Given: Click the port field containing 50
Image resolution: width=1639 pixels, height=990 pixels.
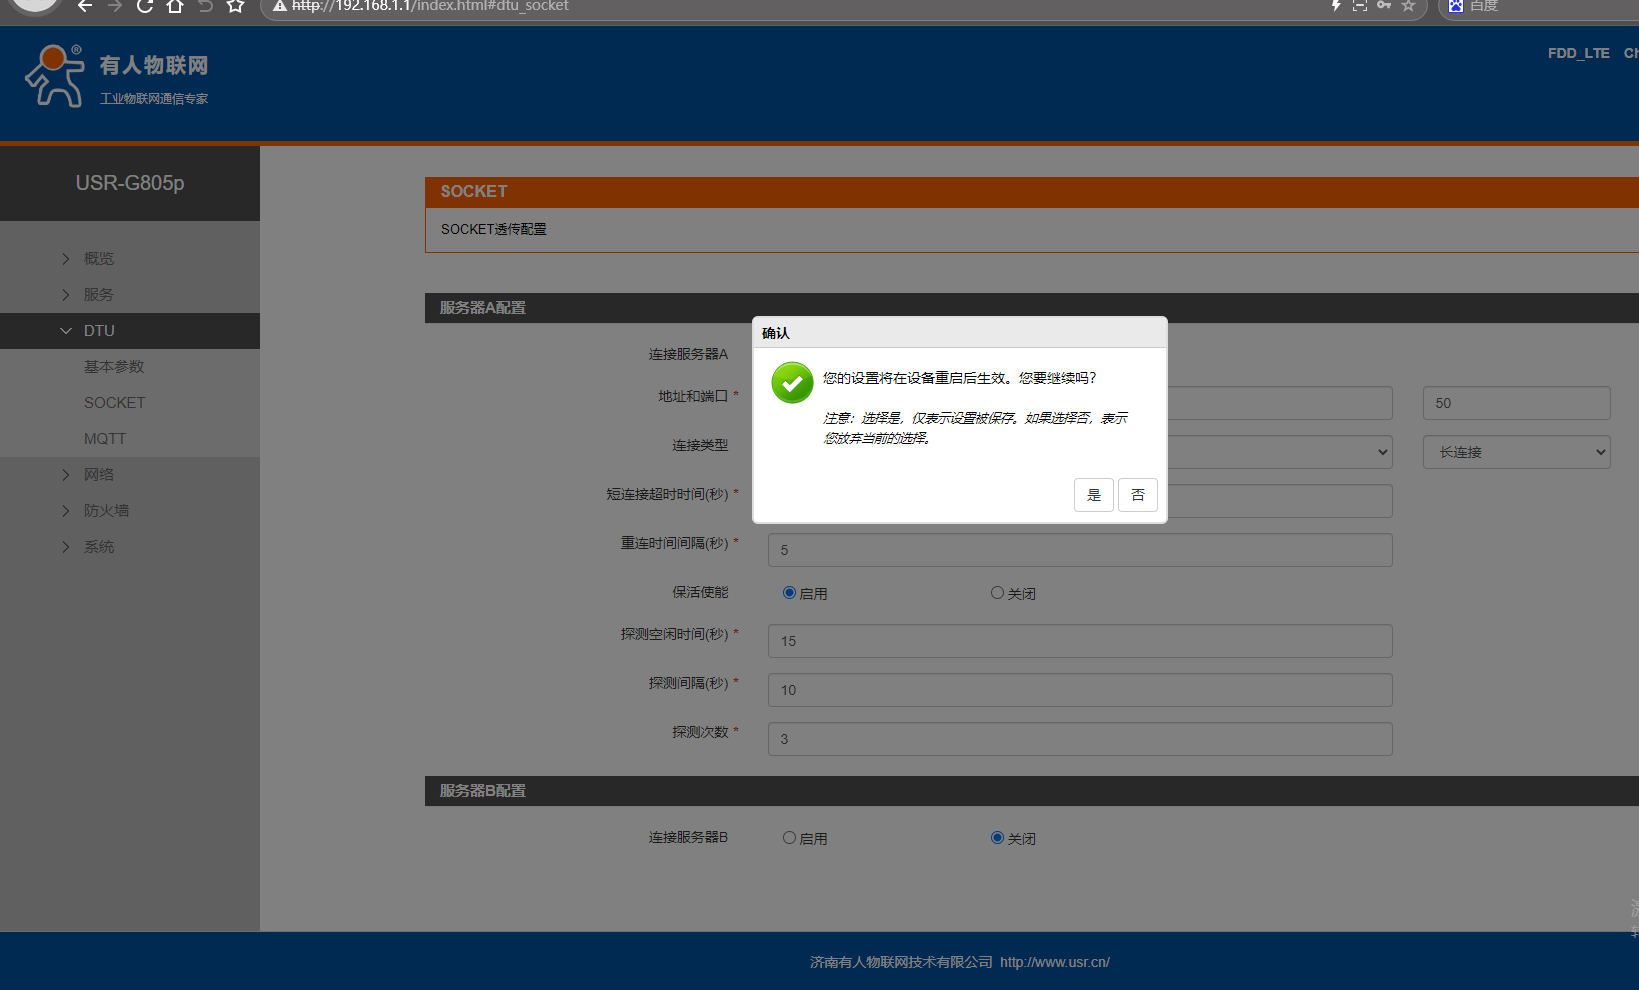Looking at the screenshot, I should coord(1516,403).
